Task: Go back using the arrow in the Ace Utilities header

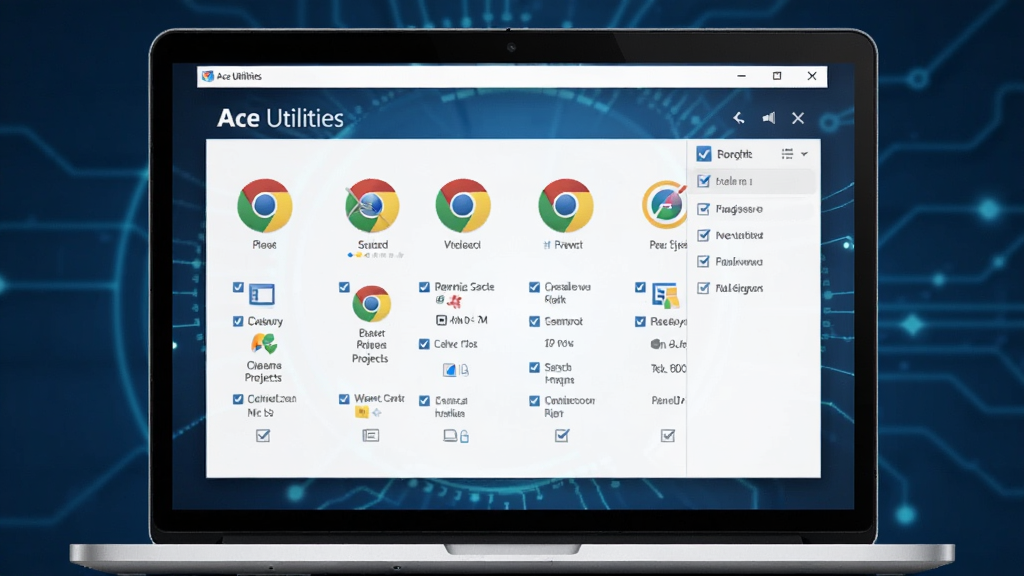Action: (739, 118)
